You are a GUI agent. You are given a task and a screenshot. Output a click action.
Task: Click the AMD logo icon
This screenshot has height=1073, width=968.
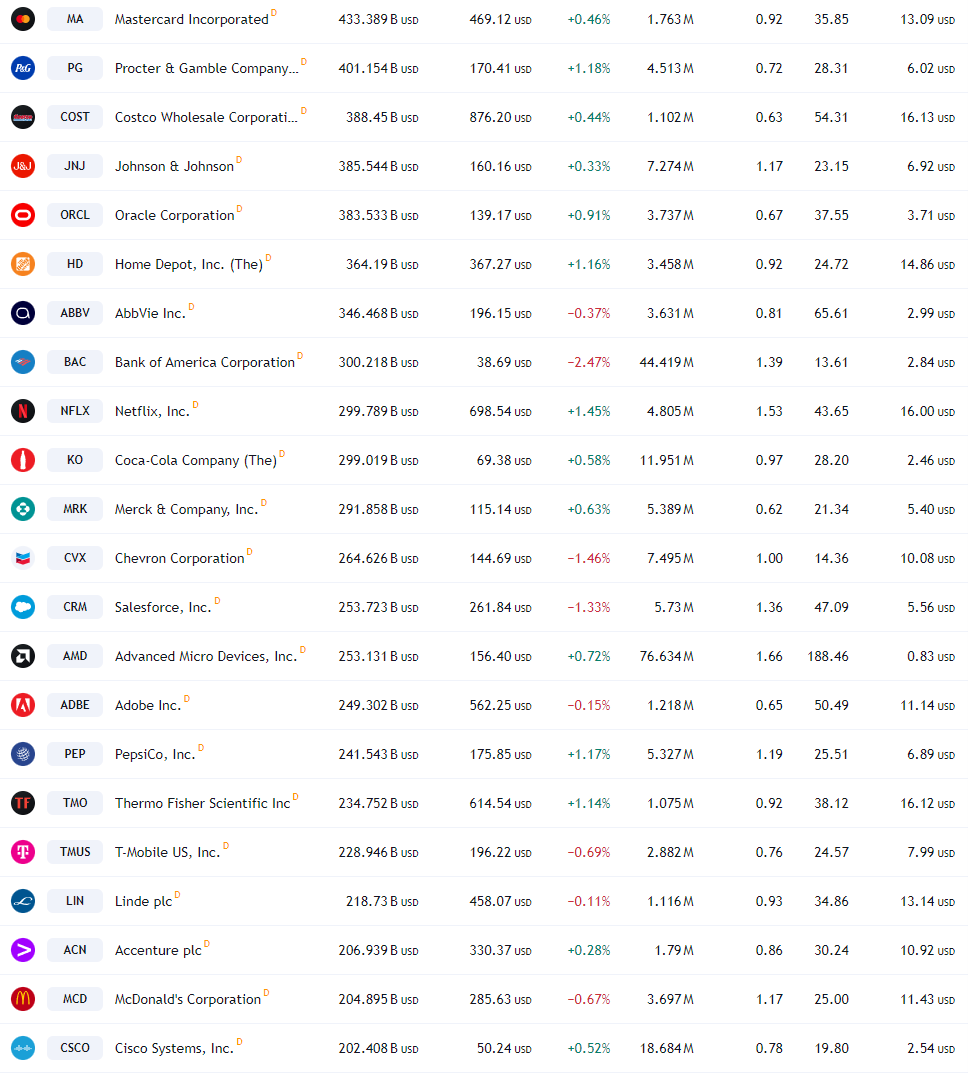click(23, 656)
